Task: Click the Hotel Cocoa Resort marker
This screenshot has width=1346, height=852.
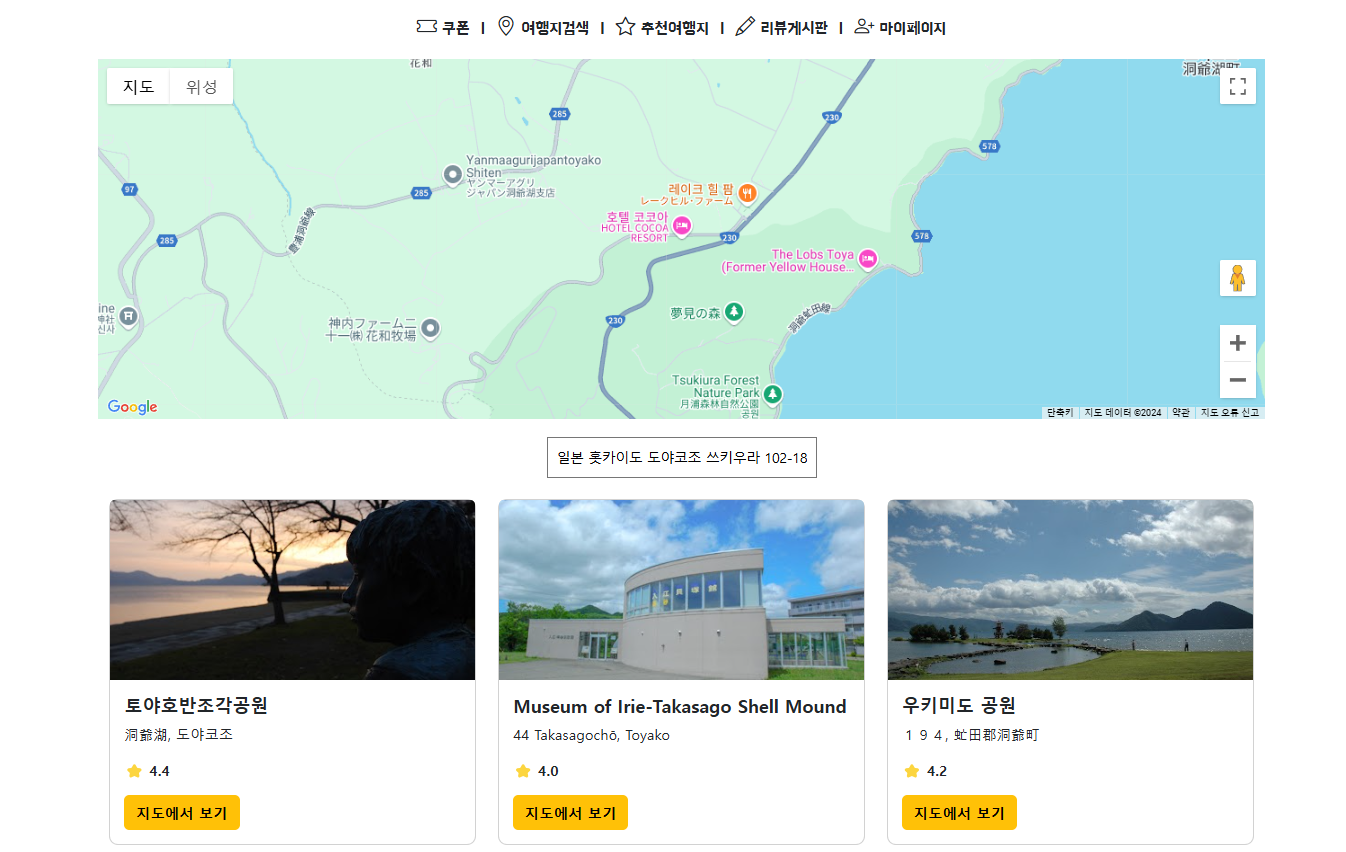Action: [682, 226]
